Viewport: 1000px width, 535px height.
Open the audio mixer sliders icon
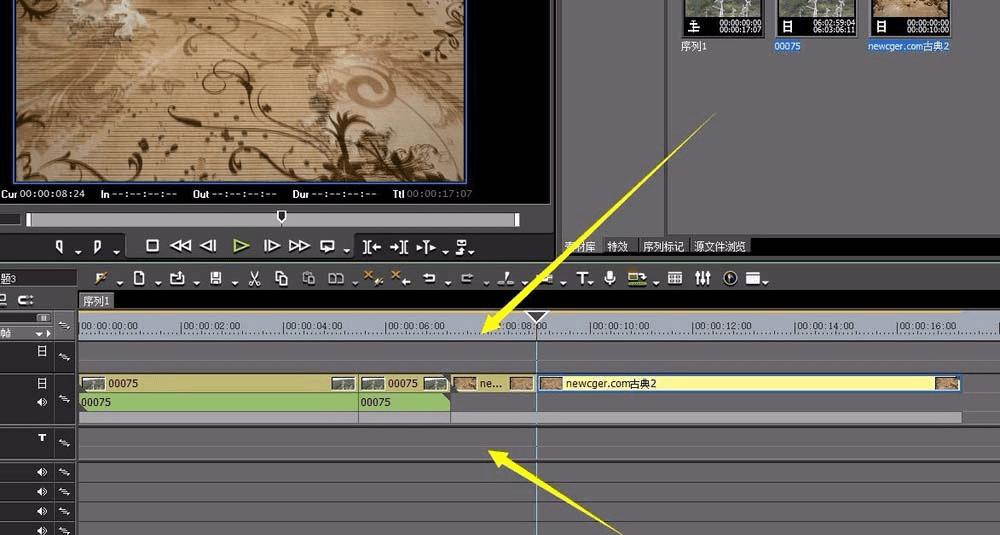702,278
